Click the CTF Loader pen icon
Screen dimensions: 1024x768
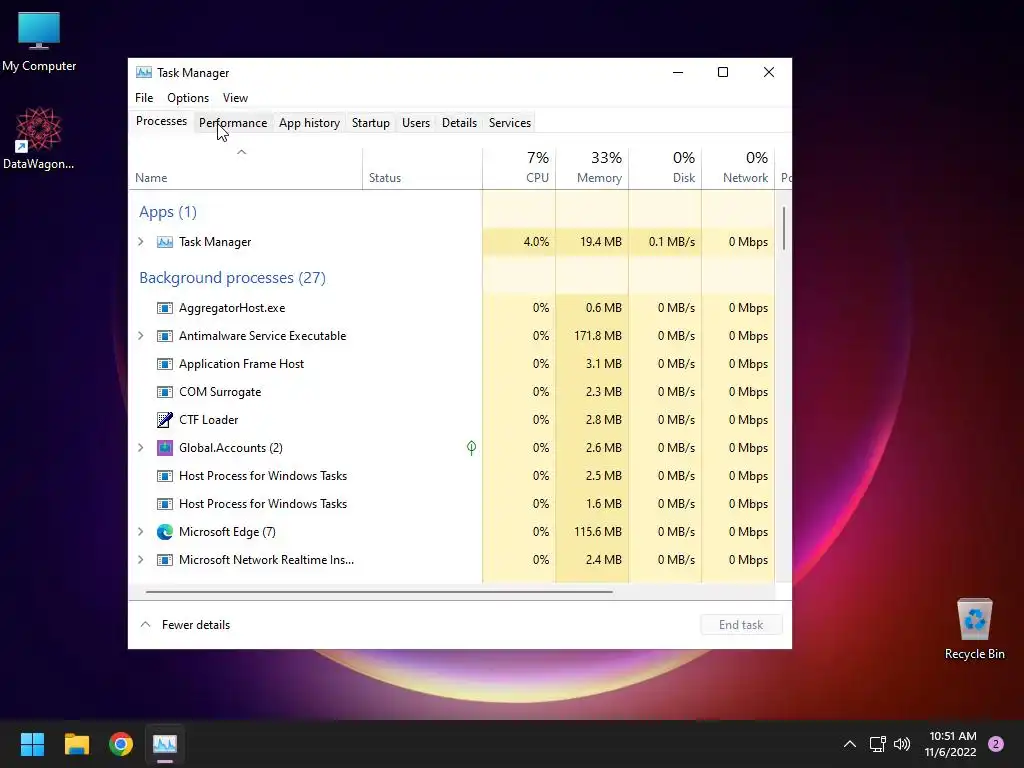pyautogui.click(x=165, y=419)
